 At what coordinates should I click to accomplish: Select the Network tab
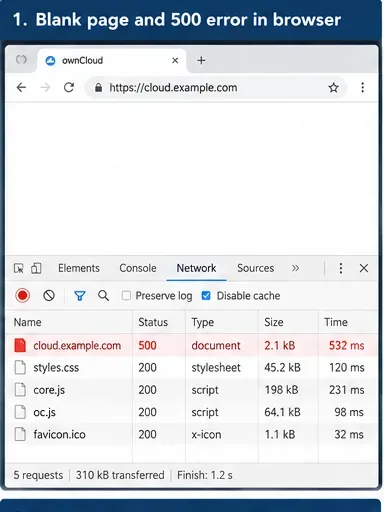tap(196, 268)
